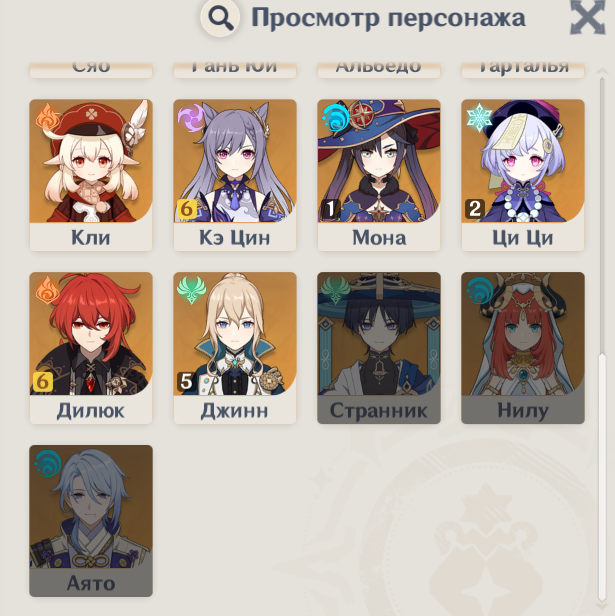Screen dimensions: 615x616
Task: Click the partially visible Альбедо label
Action: [379, 68]
